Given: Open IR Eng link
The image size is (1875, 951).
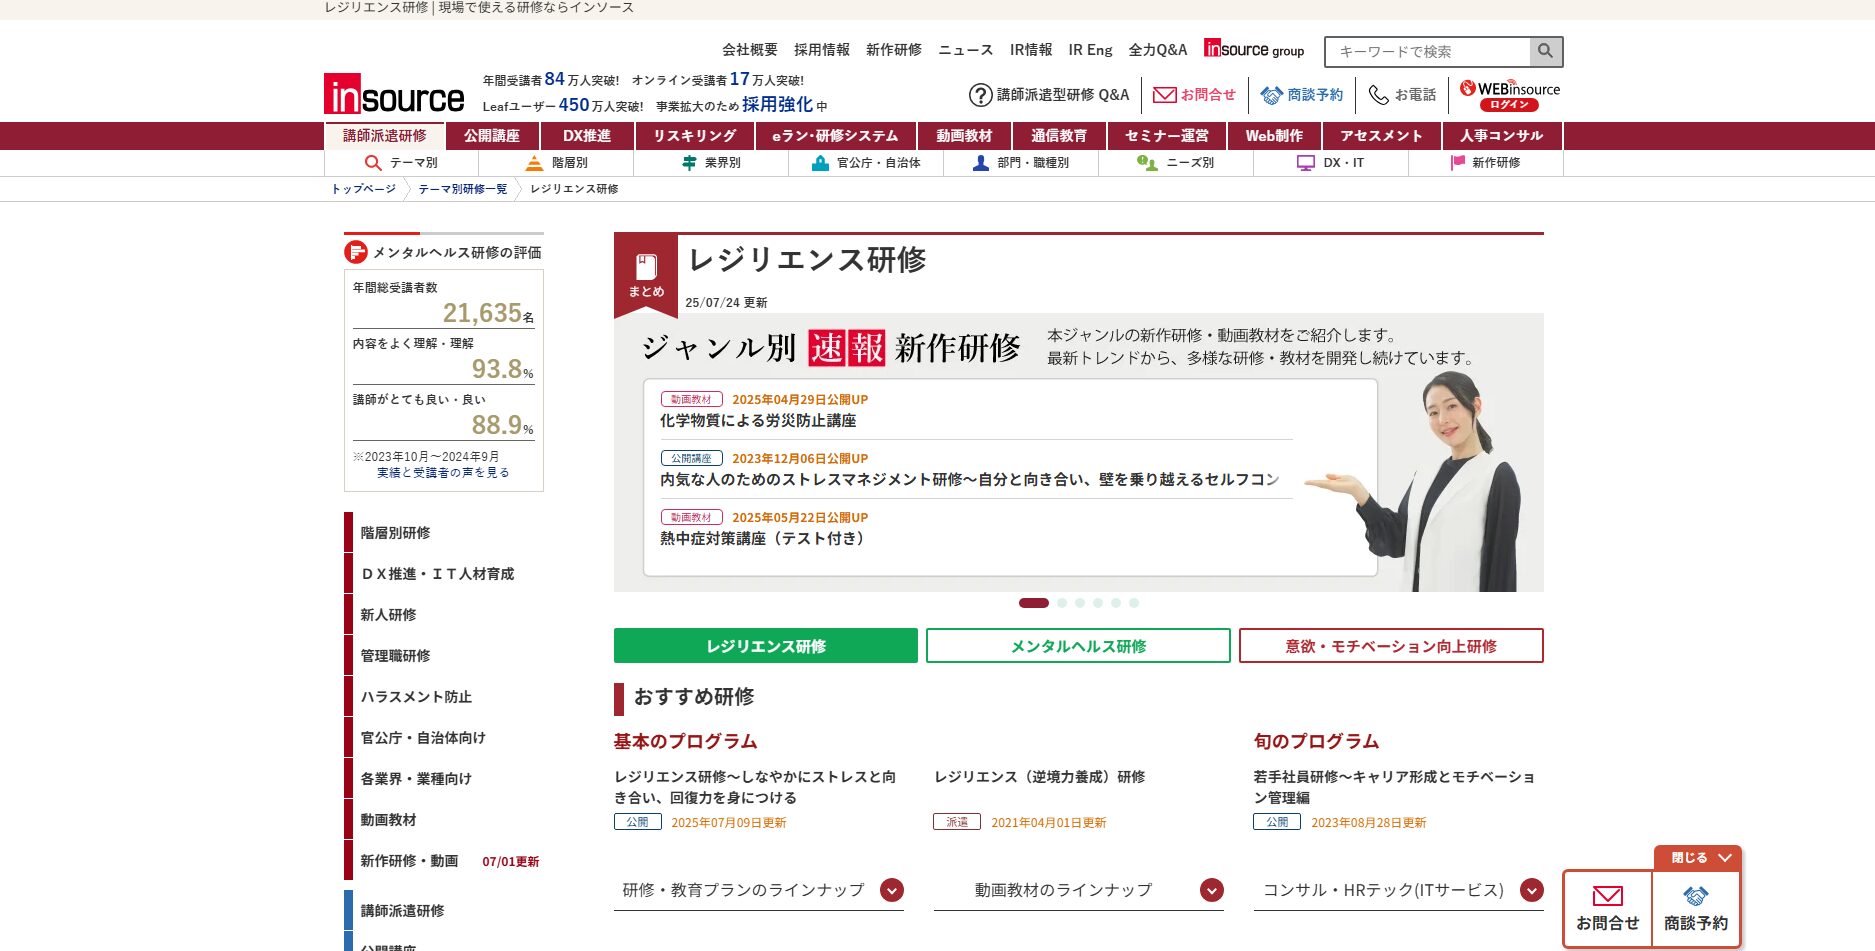Looking at the screenshot, I should pos(1090,50).
